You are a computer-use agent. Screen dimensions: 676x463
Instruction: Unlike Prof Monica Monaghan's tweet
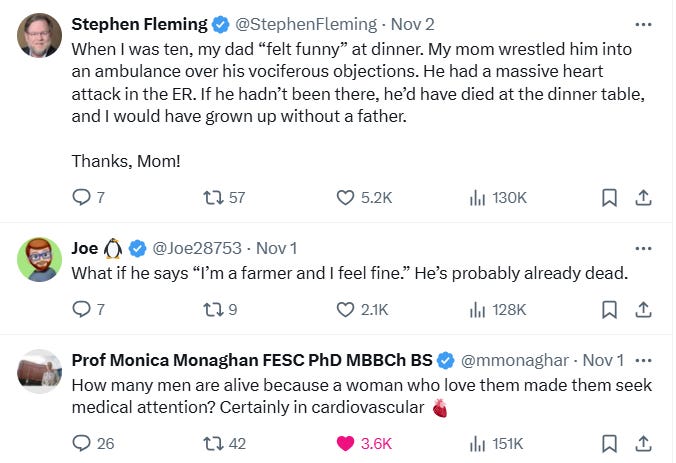click(x=345, y=443)
